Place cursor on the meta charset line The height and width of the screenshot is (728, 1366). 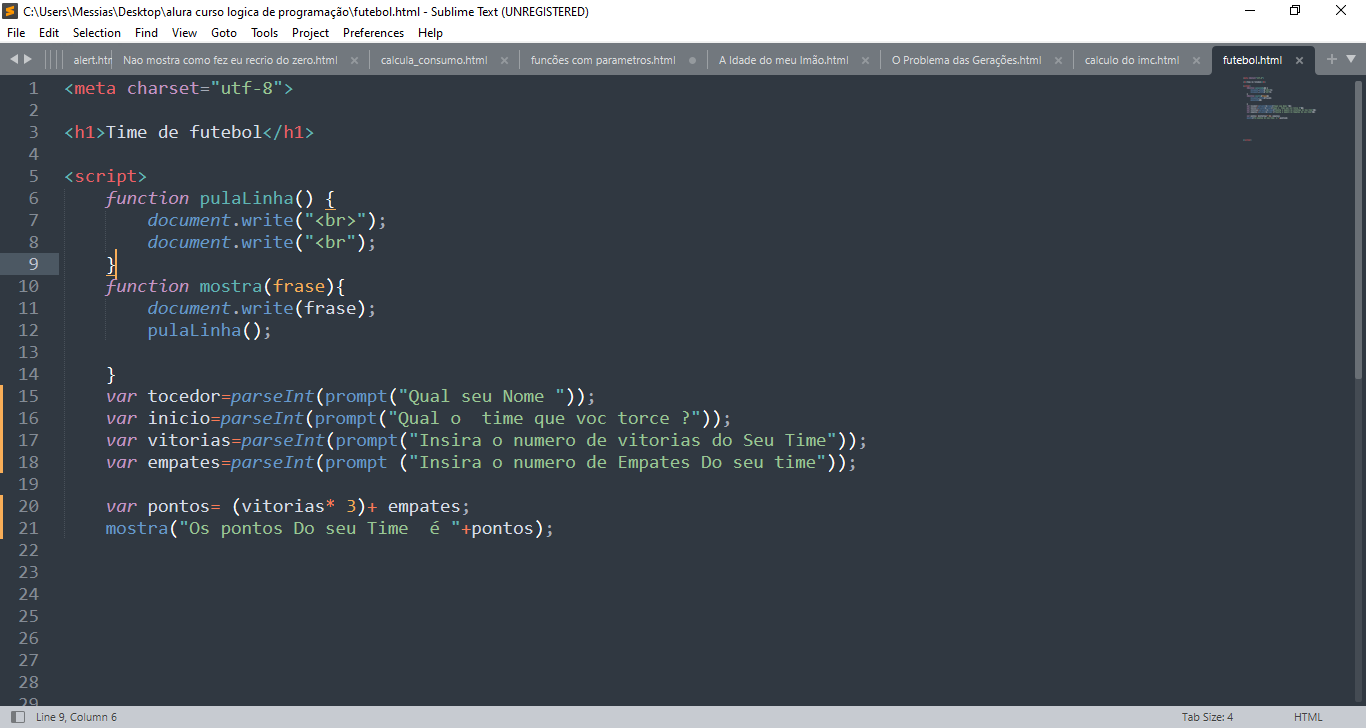179,88
